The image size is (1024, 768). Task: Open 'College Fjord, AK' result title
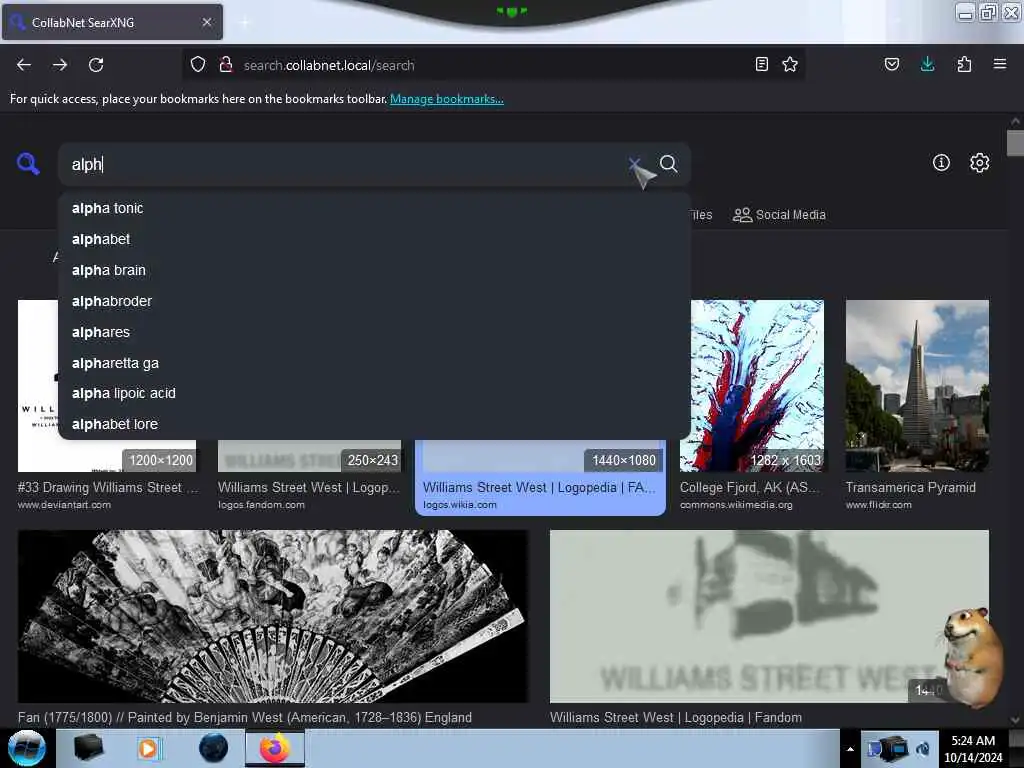click(x=748, y=488)
